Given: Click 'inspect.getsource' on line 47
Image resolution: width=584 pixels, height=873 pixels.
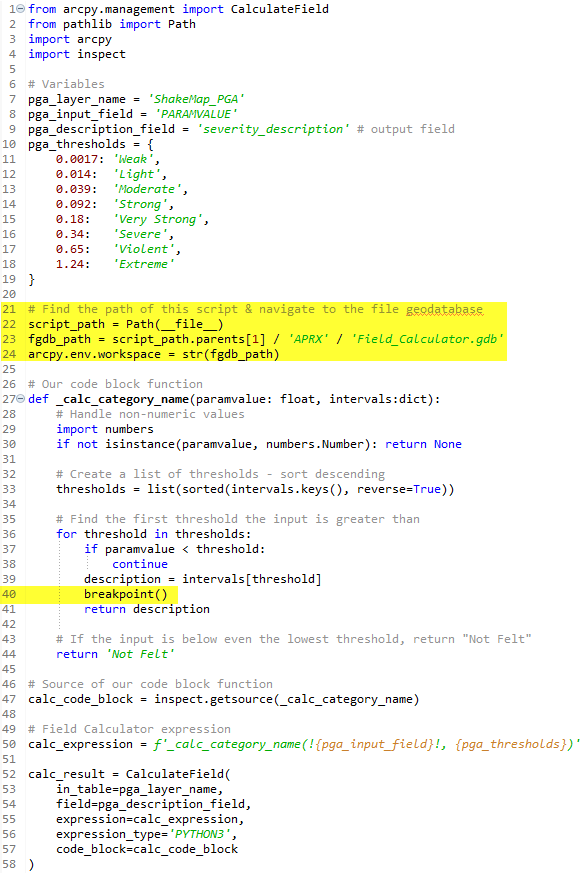Looking at the screenshot, I should [x=213, y=699].
